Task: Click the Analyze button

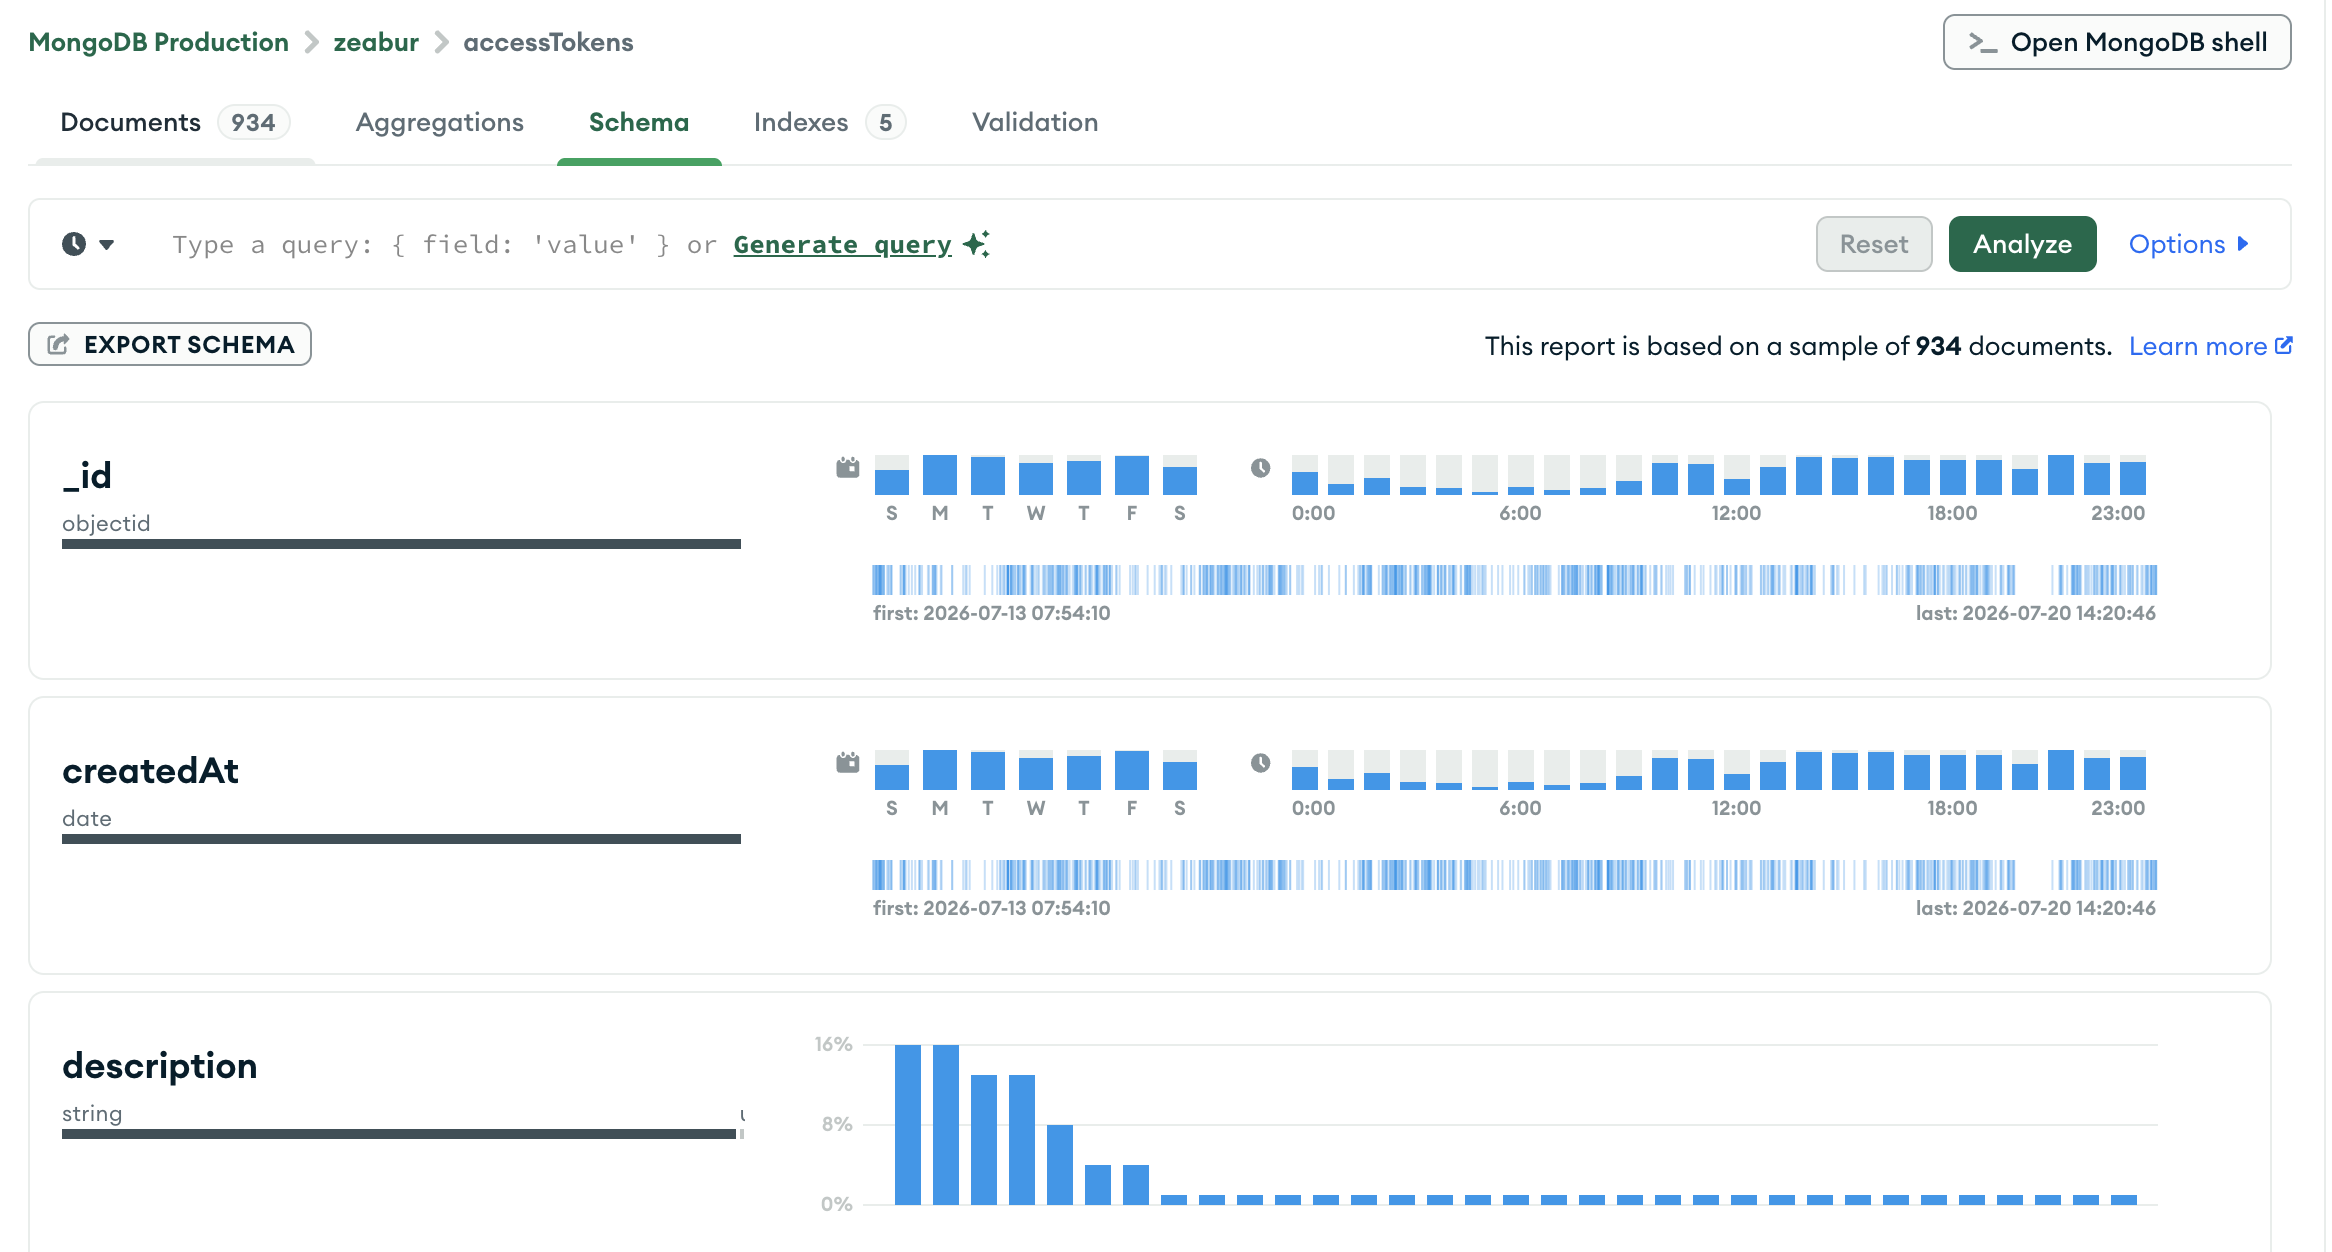Action: (2022, 244)
